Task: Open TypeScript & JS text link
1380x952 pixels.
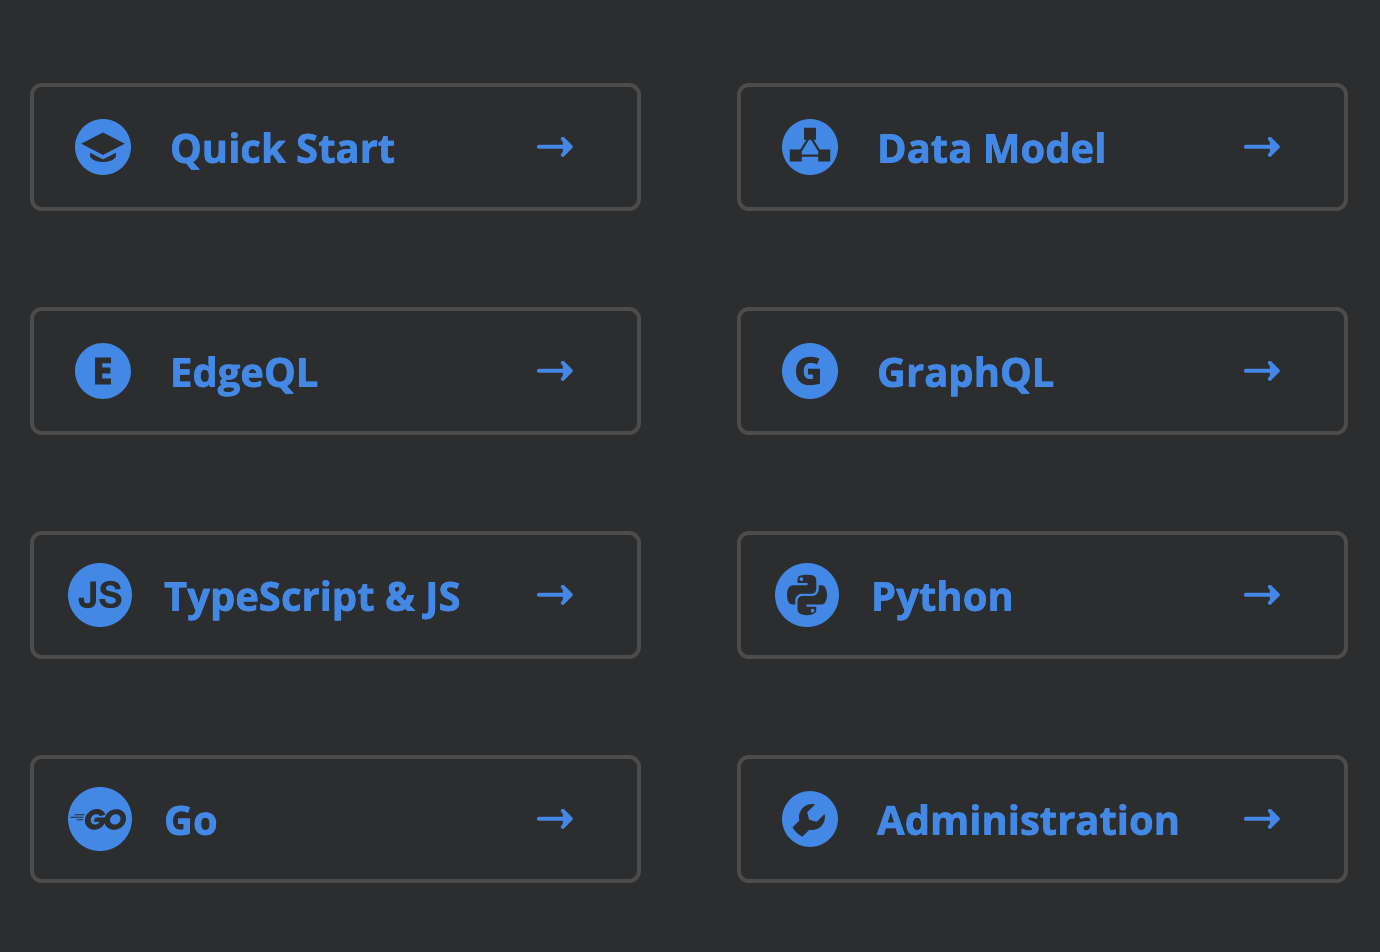Action: (312, 597)
